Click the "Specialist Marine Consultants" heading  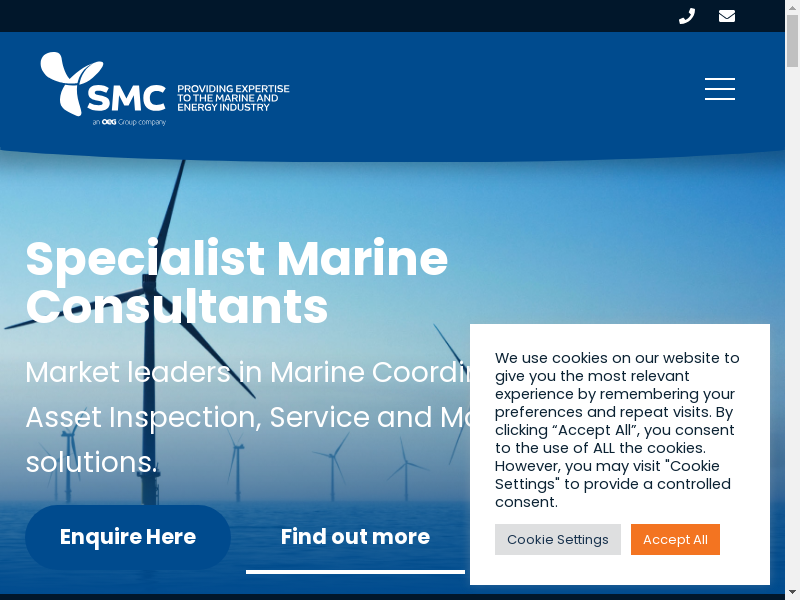click(x=236, y=283)
